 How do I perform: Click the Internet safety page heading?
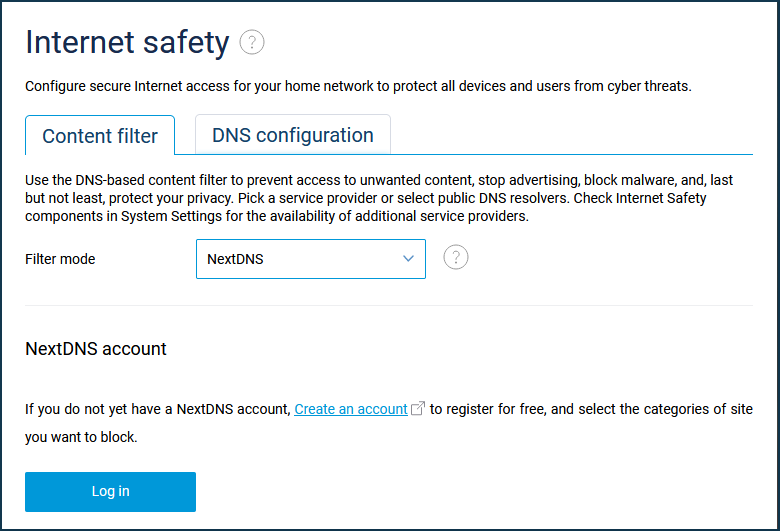[127, 42]
